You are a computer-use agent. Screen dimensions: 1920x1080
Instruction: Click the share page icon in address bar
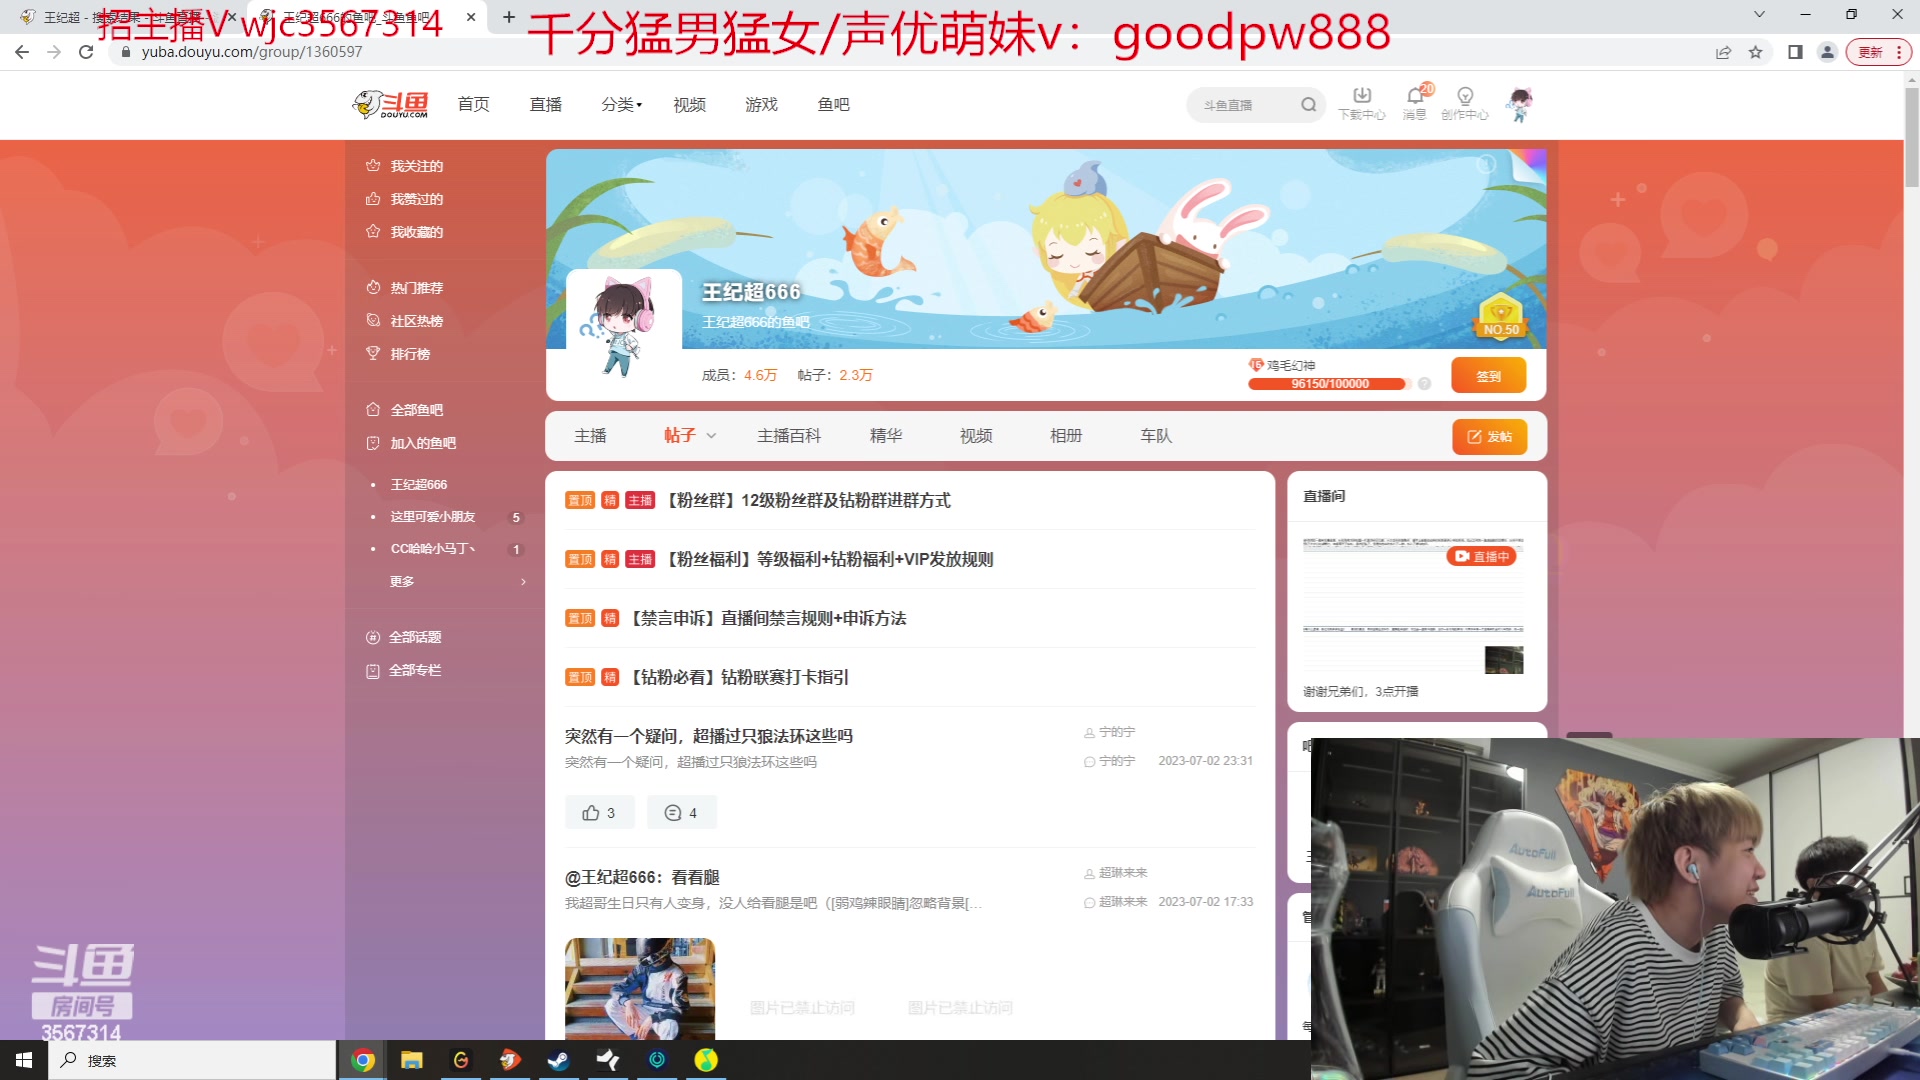pos(1723,52)
